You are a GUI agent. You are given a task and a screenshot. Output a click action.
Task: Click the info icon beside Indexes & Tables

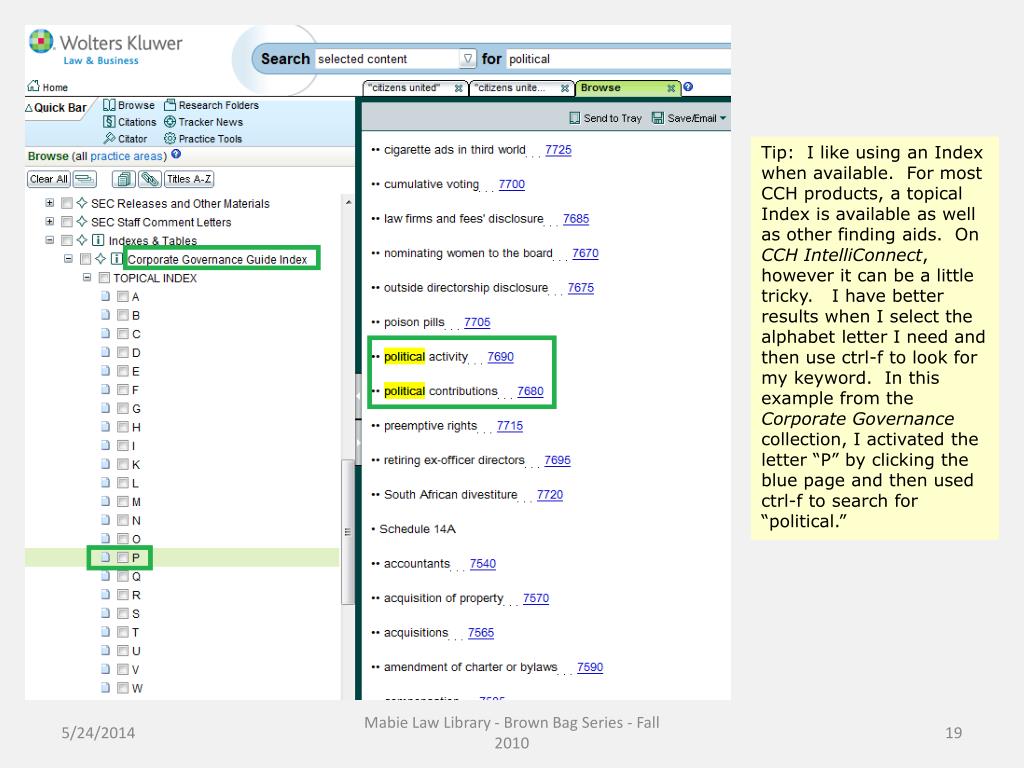[x=98, y=240]
